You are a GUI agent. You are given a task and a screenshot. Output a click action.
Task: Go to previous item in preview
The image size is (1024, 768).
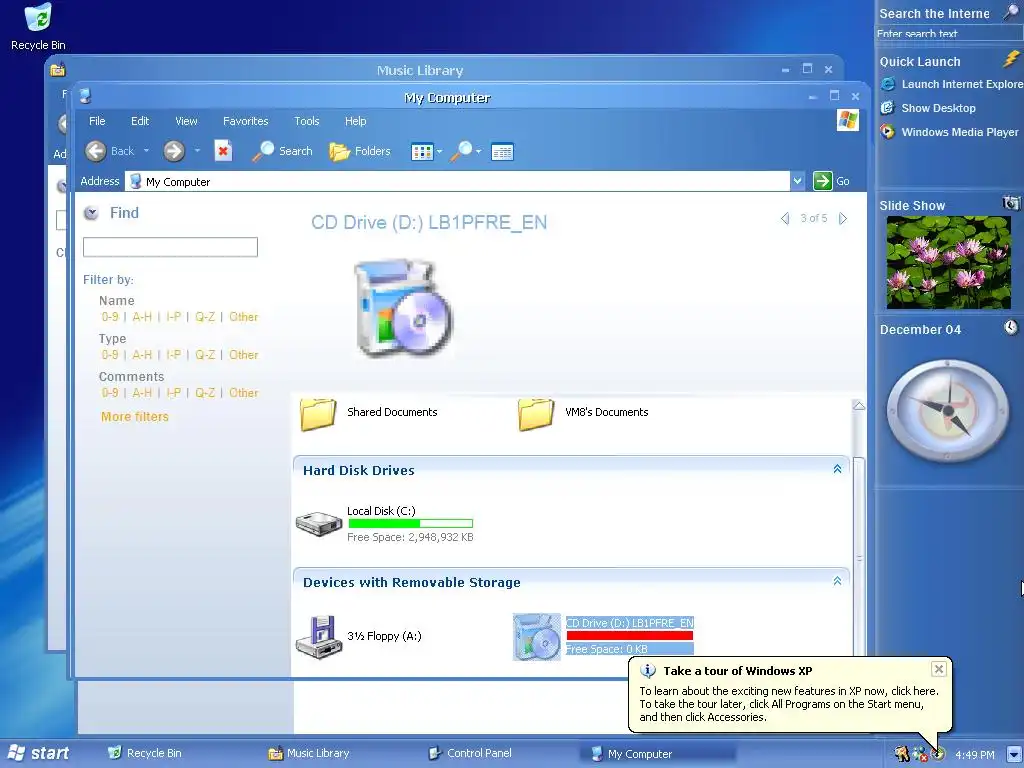[785, 218]
